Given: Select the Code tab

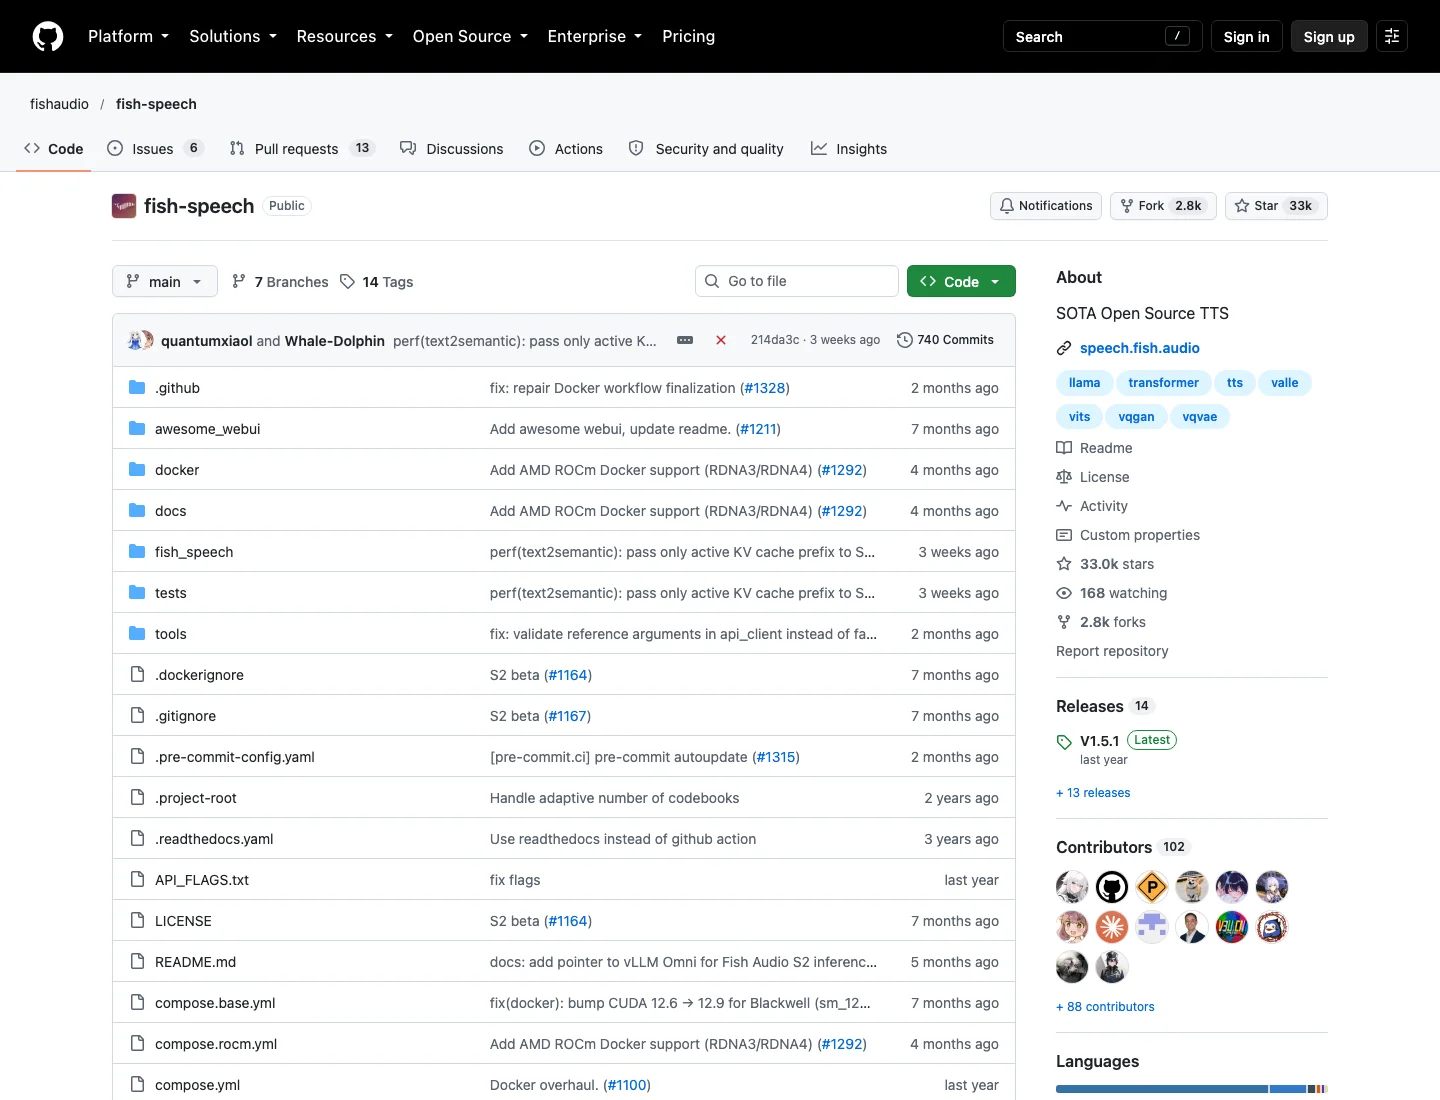Looking at the screenshot, I should [54, 148].
